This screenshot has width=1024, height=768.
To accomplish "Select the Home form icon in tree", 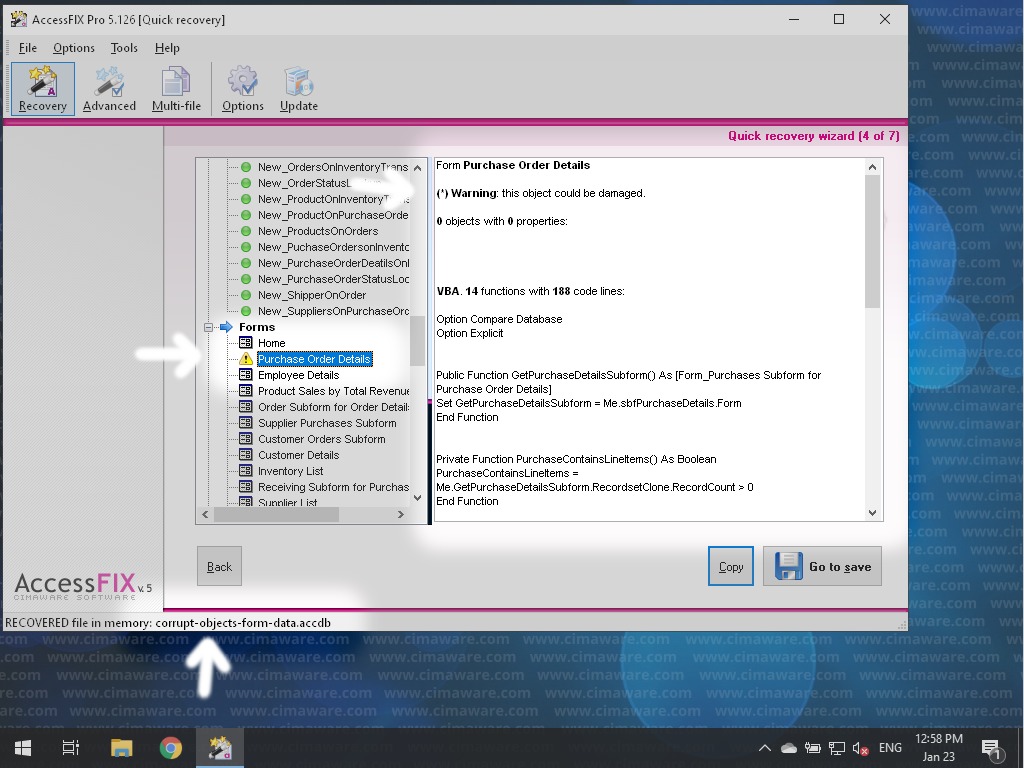I will [245, 343].
